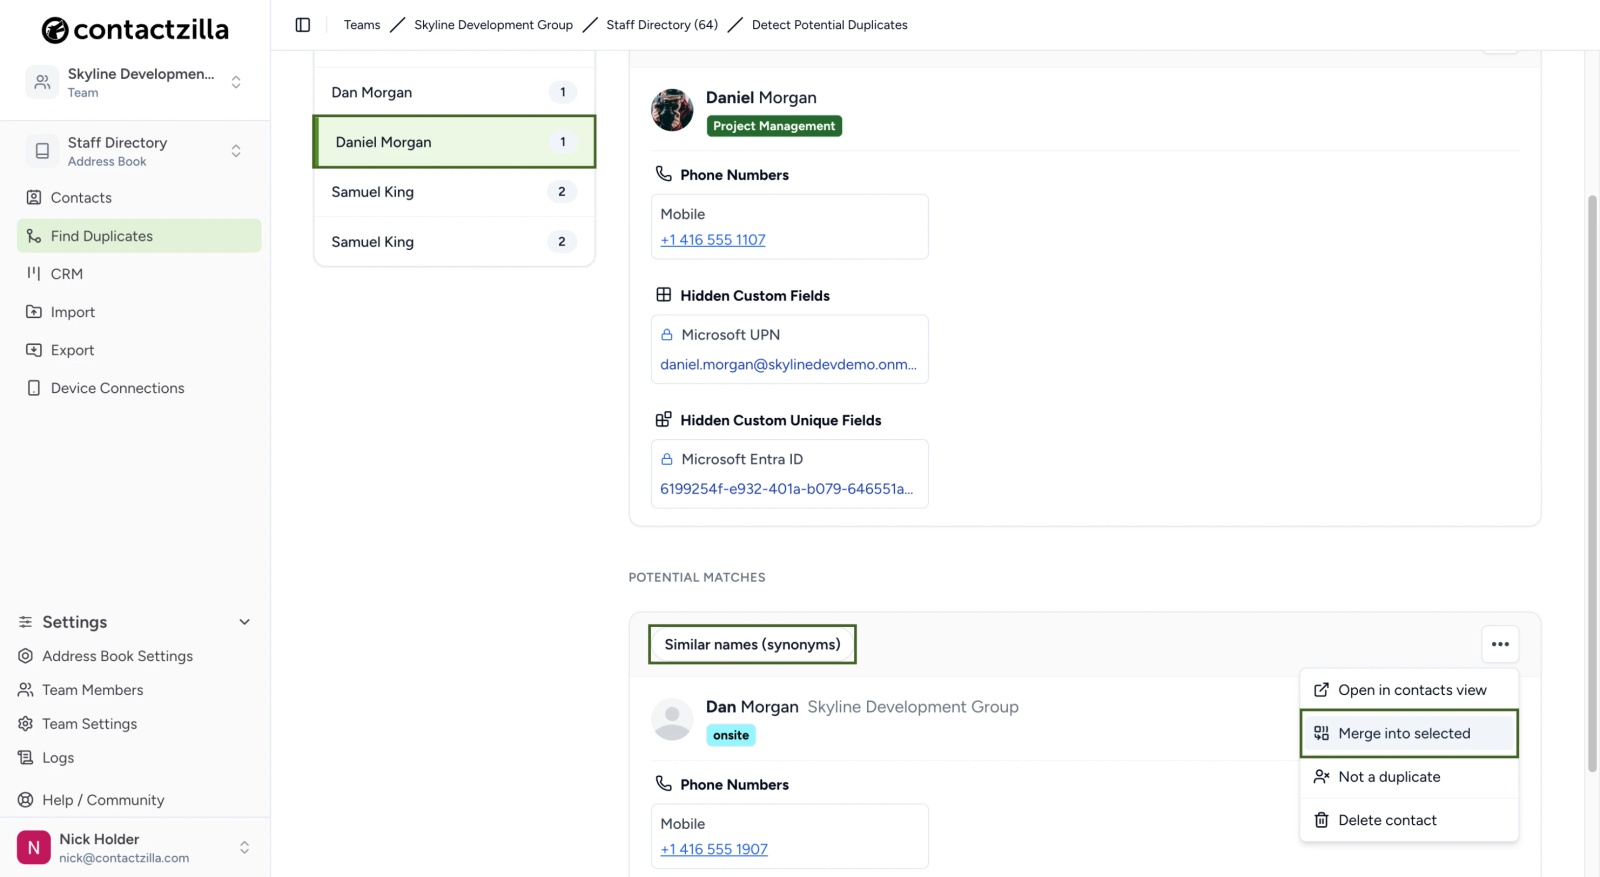
Task: Choose Open in contacts view
Action: [1409, 690]
